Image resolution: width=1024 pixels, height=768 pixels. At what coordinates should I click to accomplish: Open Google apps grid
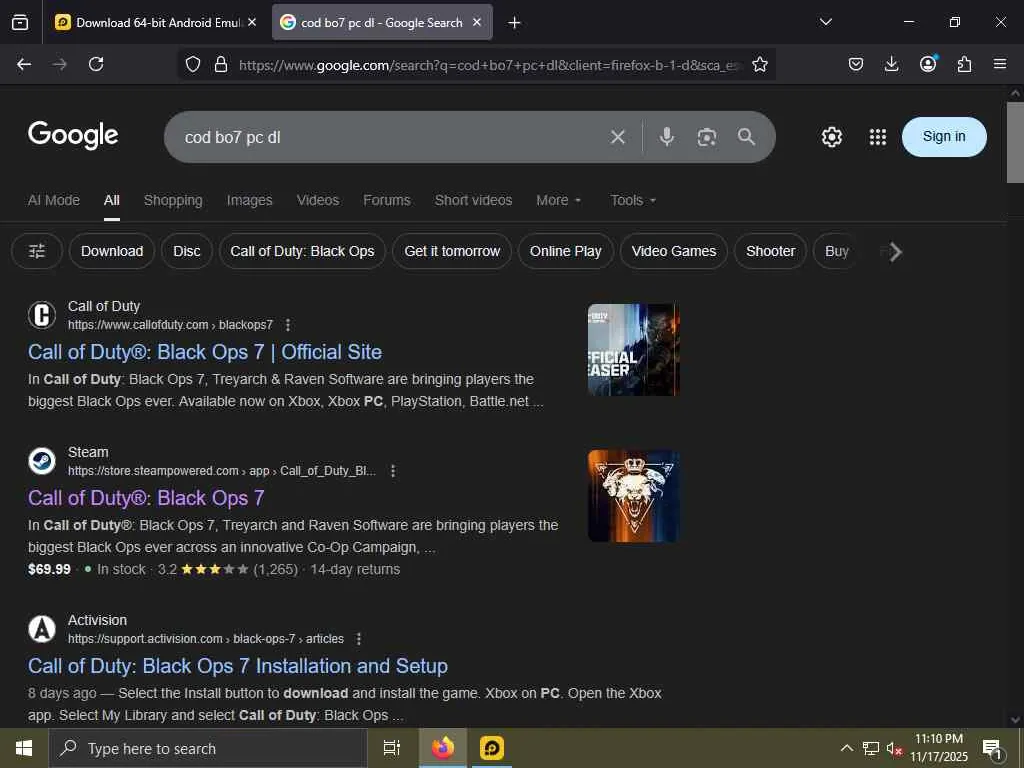pos(878,137)
